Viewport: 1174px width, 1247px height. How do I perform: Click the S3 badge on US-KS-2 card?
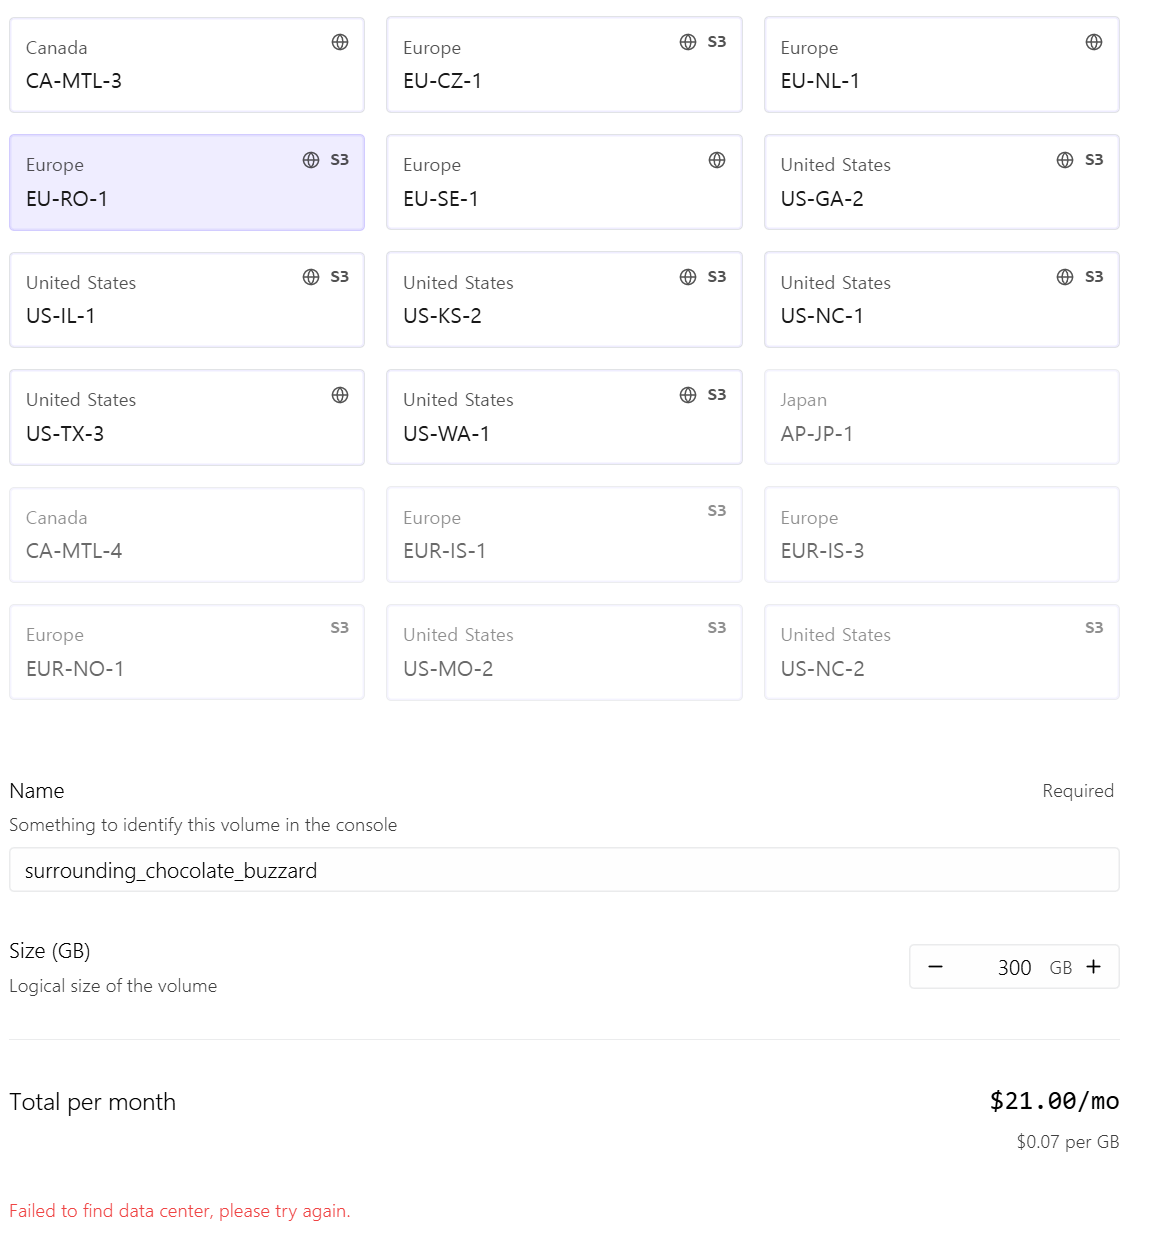pyautogui.click(x=717, y=277)
